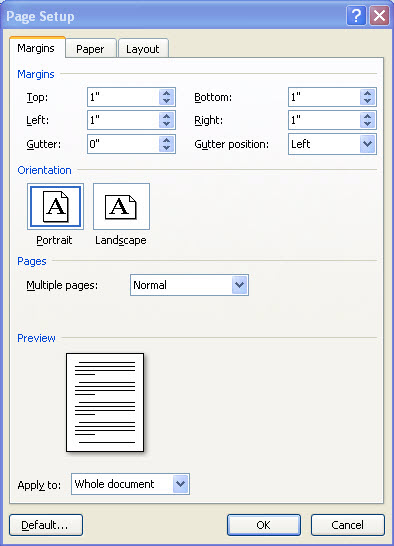
Task: Select the Portrait orientation icon
Action: point(55,206)
